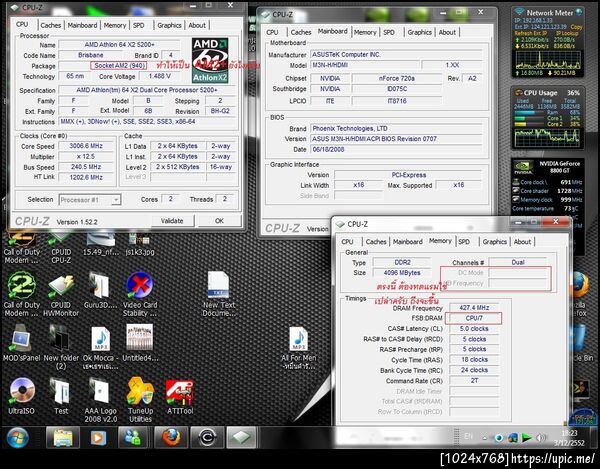Open All For Men MP3 file
The height and width of the screenshot is (469, 600).
pyautogui.click(x=298, y=347)
